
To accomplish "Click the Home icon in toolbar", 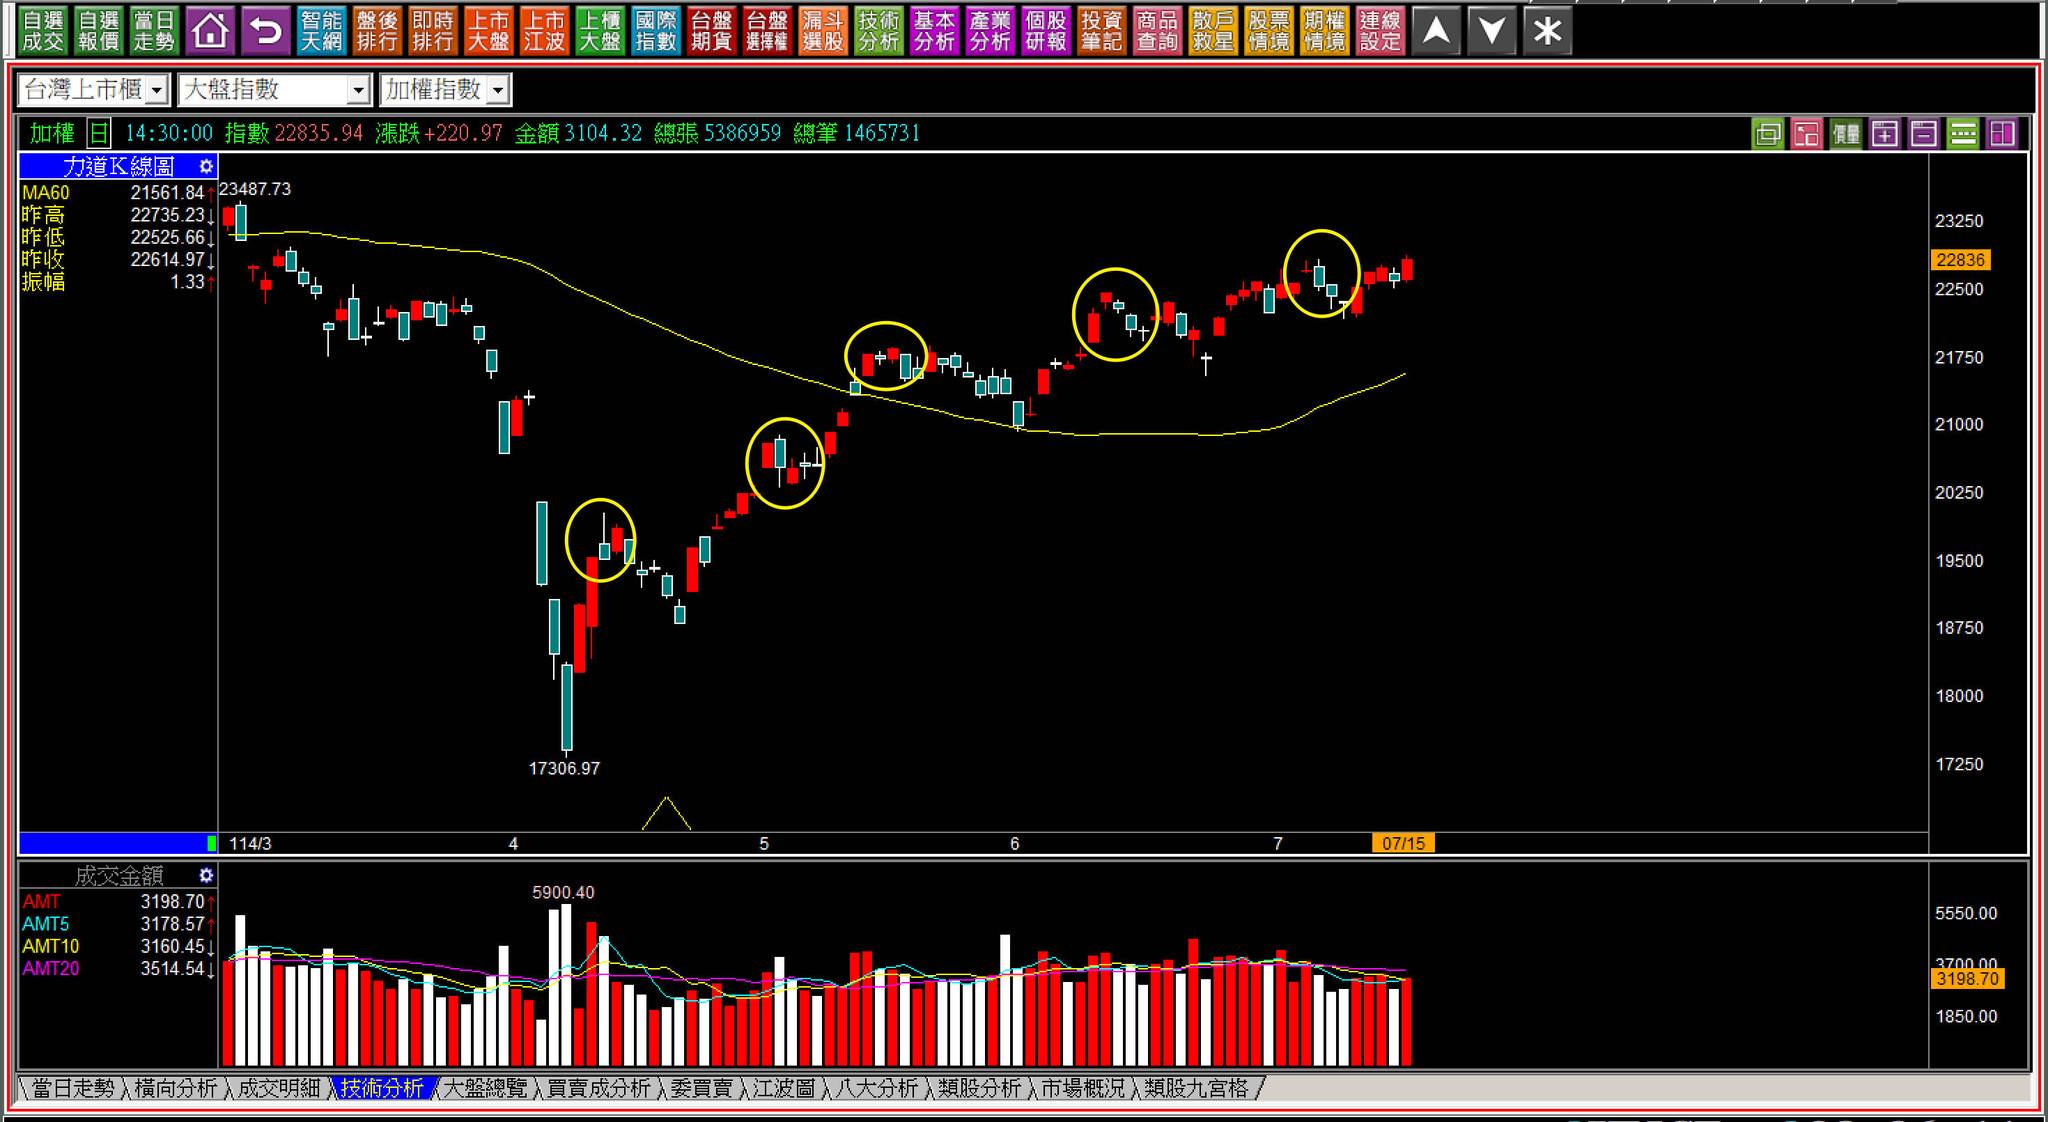I will pyautogui.click(x=210, y=31).
